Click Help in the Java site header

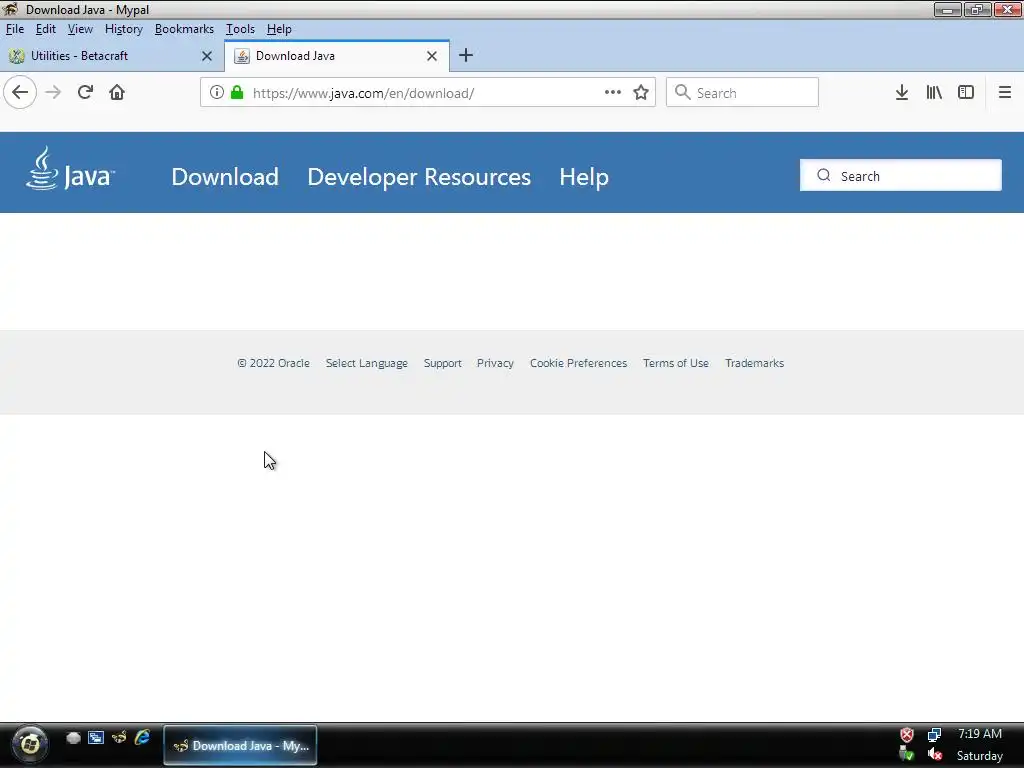tap(584, 176)
